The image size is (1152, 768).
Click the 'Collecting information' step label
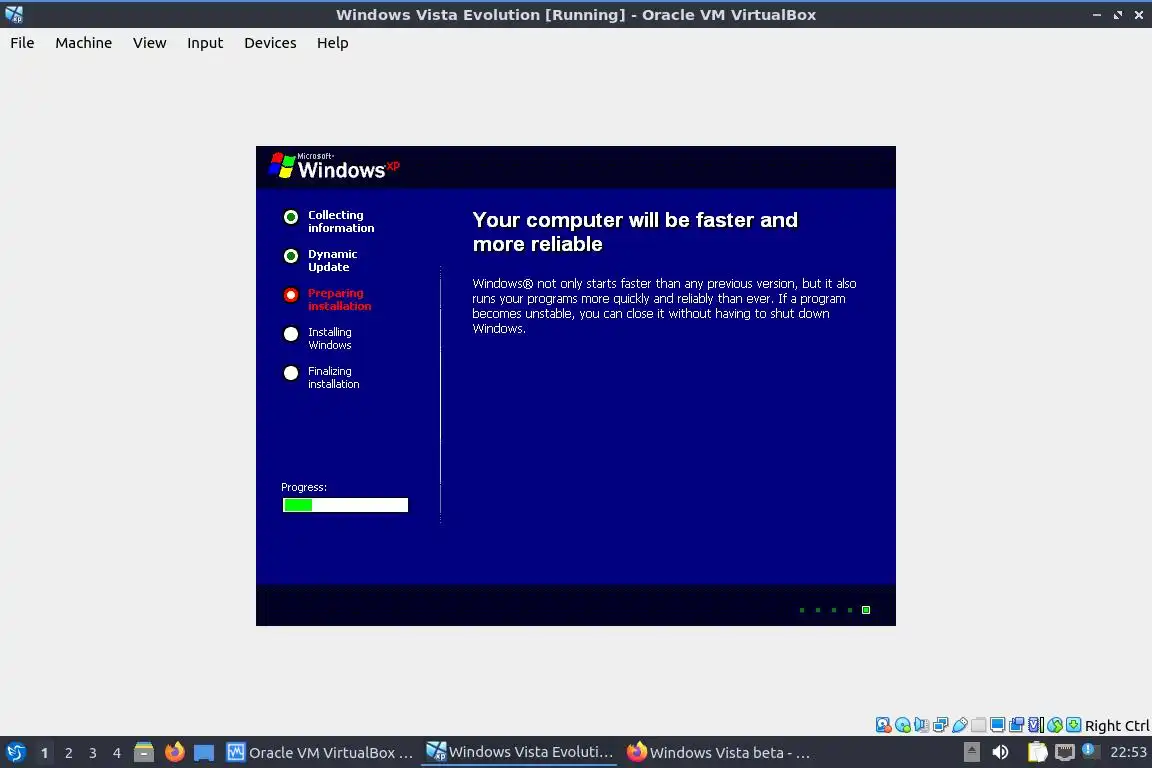[x=341, y=221]
